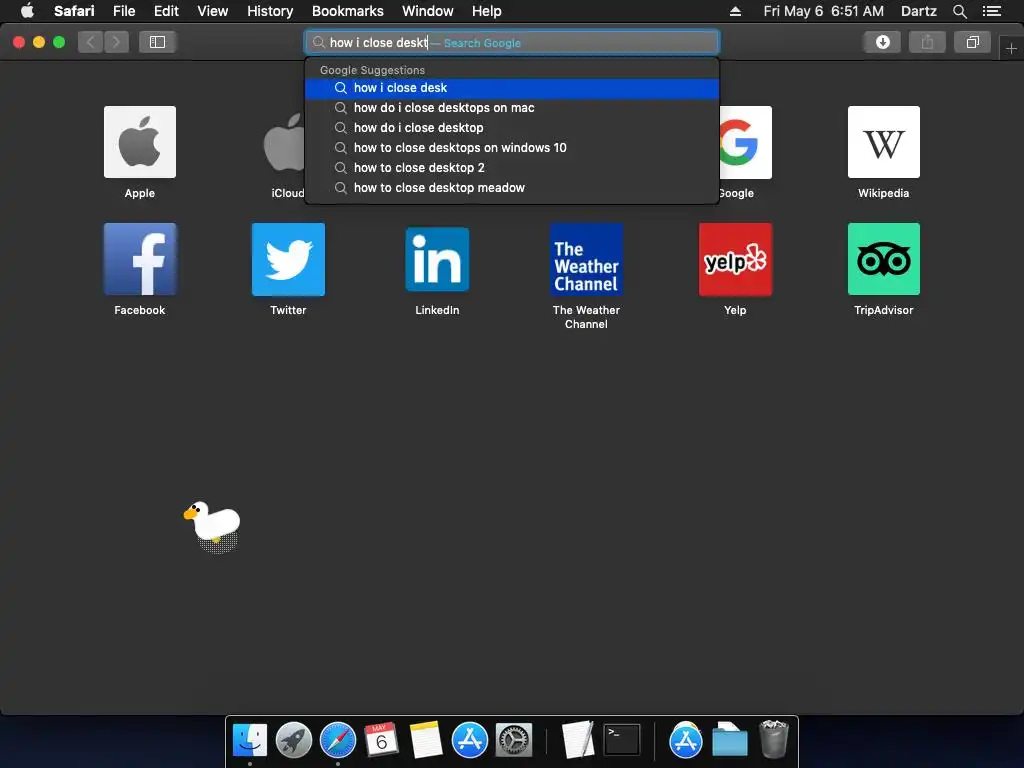Image resolution: width=1024 pixels, height=768 pixels.
Task: Open the Window menu
Action: 428,11
